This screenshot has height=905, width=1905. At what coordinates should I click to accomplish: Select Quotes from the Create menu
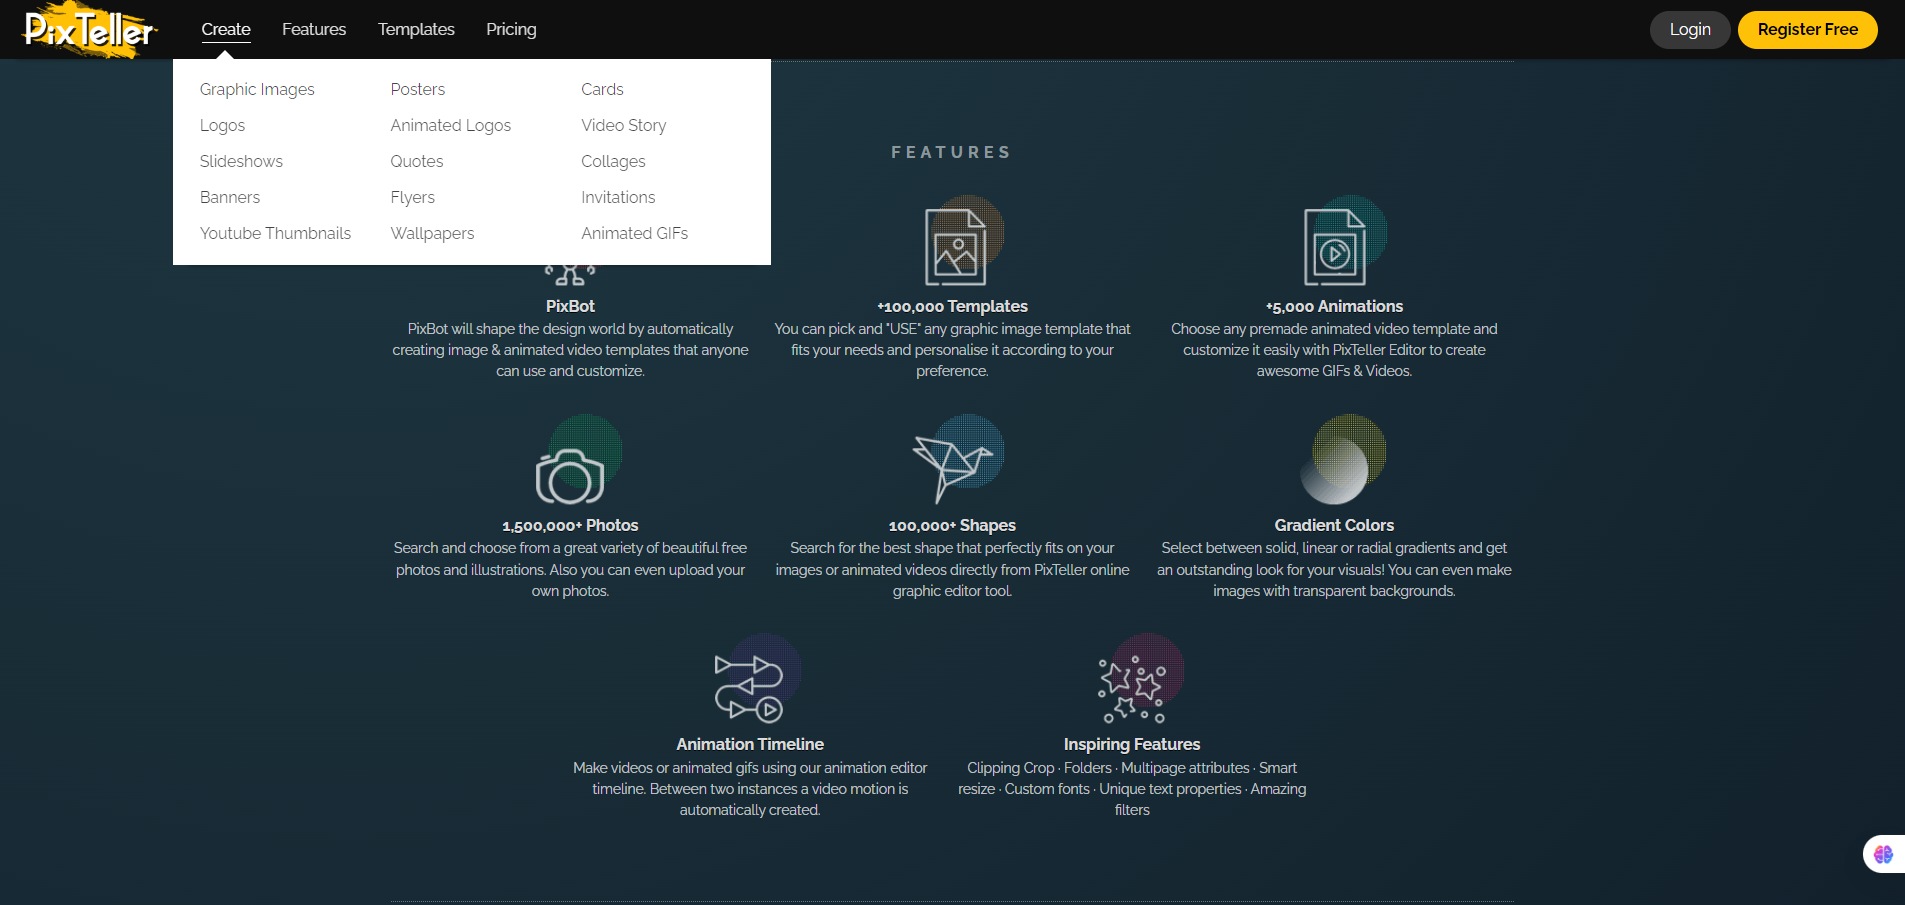[417, 161]
